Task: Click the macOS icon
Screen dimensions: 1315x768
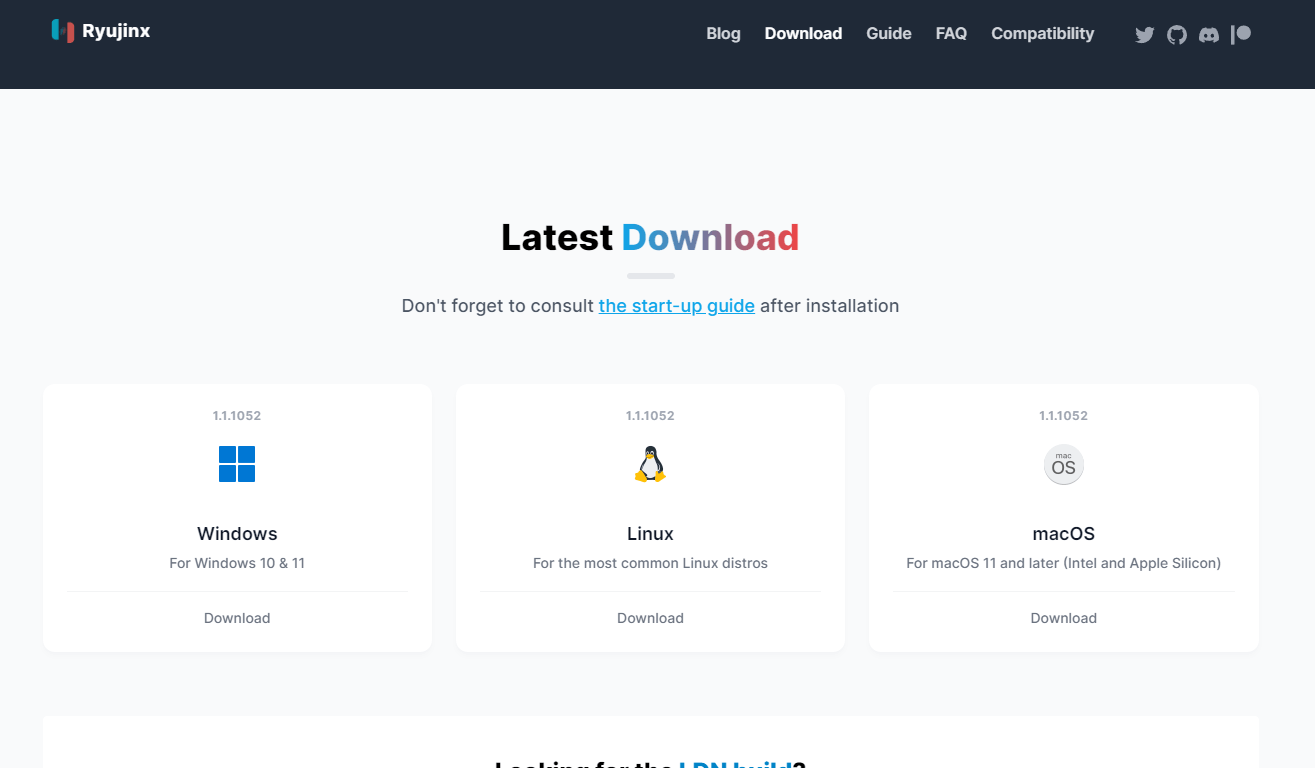Action: point(1064,465)
